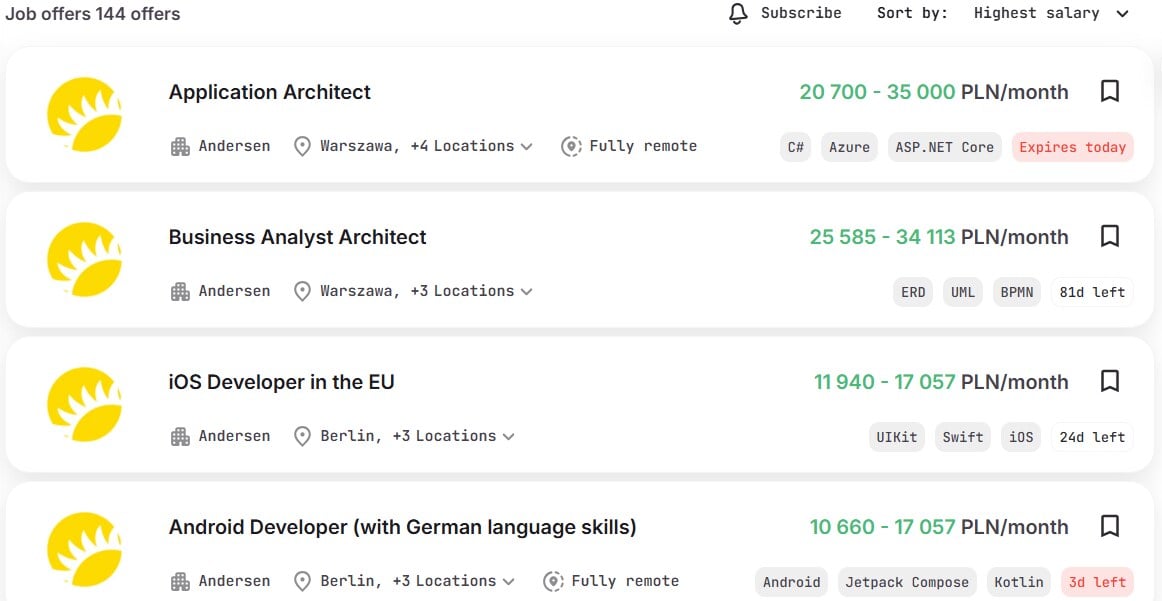Click Andersen logo on iOS Developer card
The image size is (1162, 601).
point(84,404)
